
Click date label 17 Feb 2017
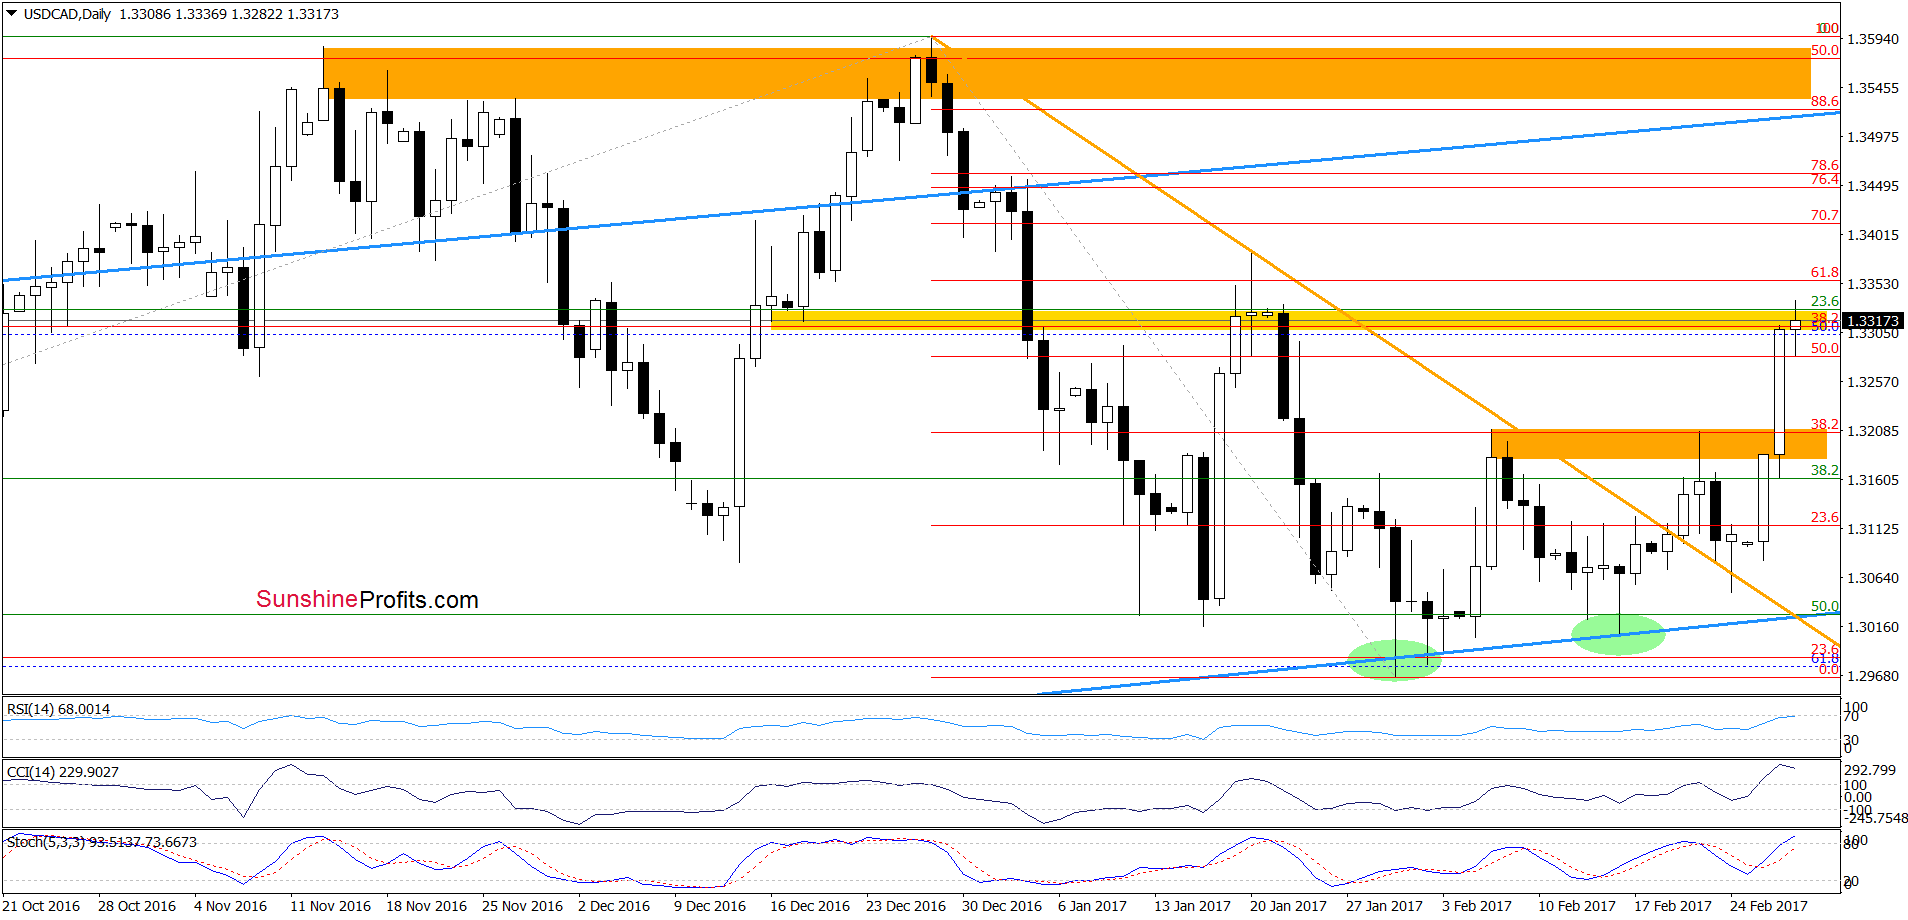(x=1673, y=906)
